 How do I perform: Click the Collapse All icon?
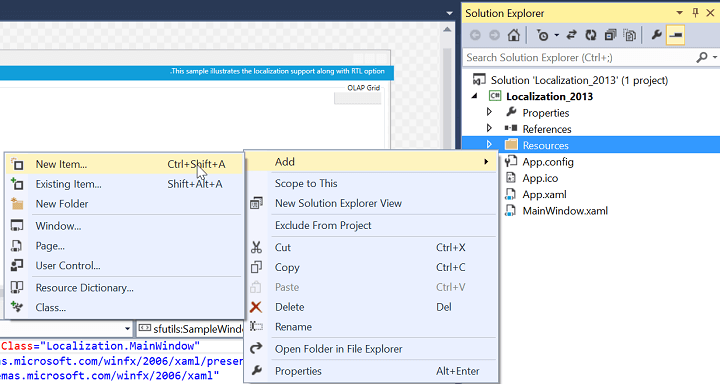click(x=610, y=35)
